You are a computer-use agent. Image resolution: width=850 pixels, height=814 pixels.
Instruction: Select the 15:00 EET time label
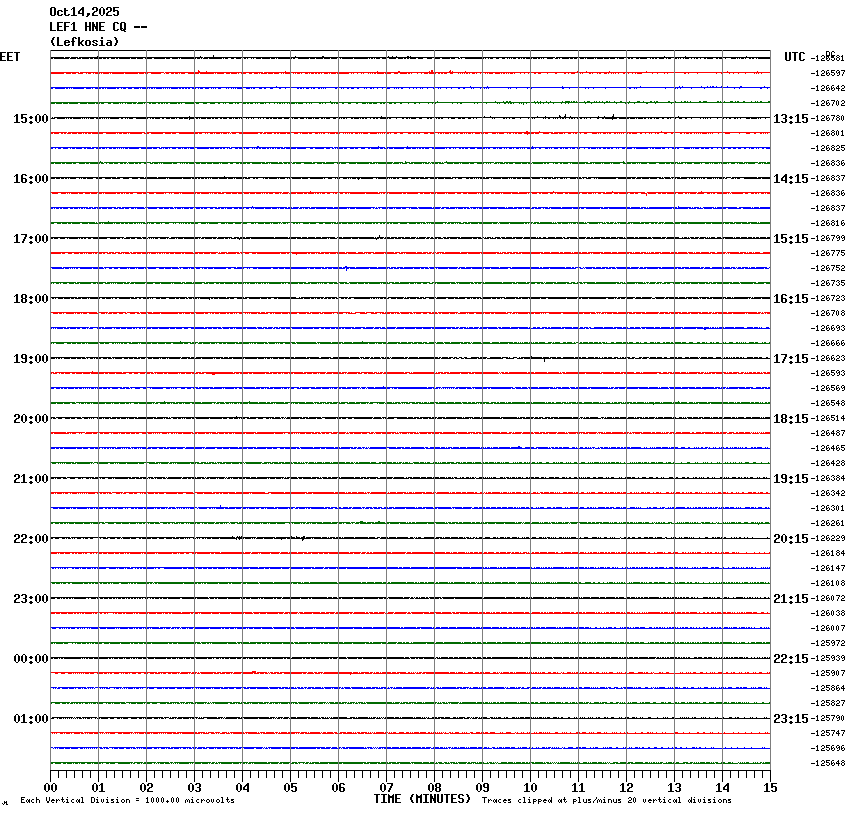click(x=30, y=119)
